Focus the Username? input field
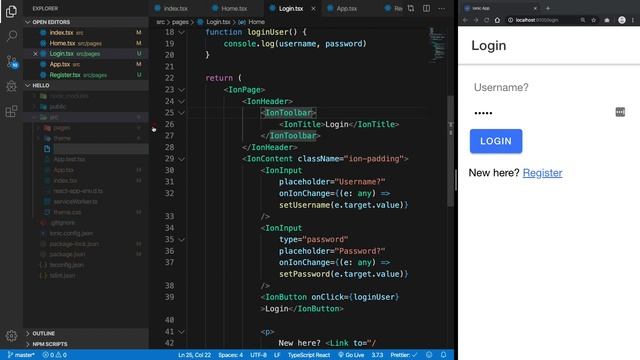 pyautogui.click(x=549, y=87)
